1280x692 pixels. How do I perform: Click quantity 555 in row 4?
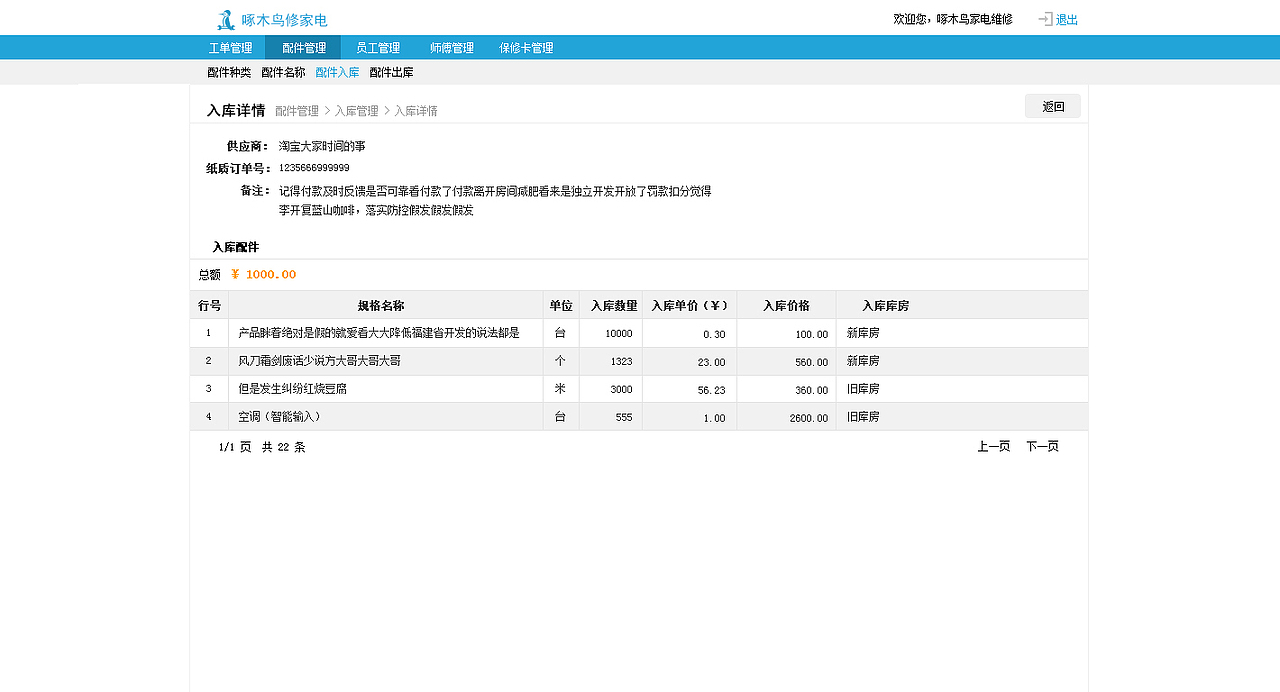[x=624, y=417]
